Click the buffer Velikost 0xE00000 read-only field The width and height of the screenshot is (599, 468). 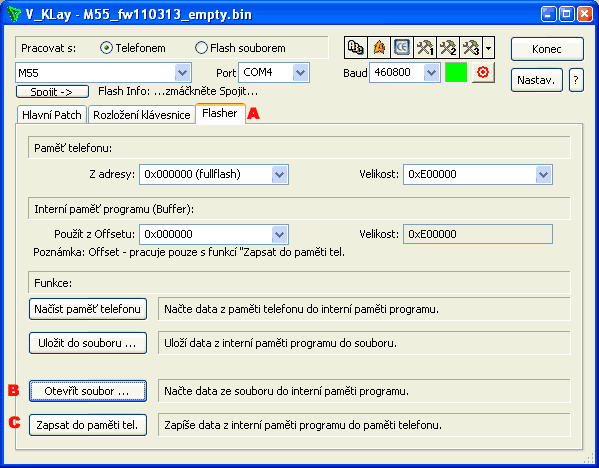point(478,234)
